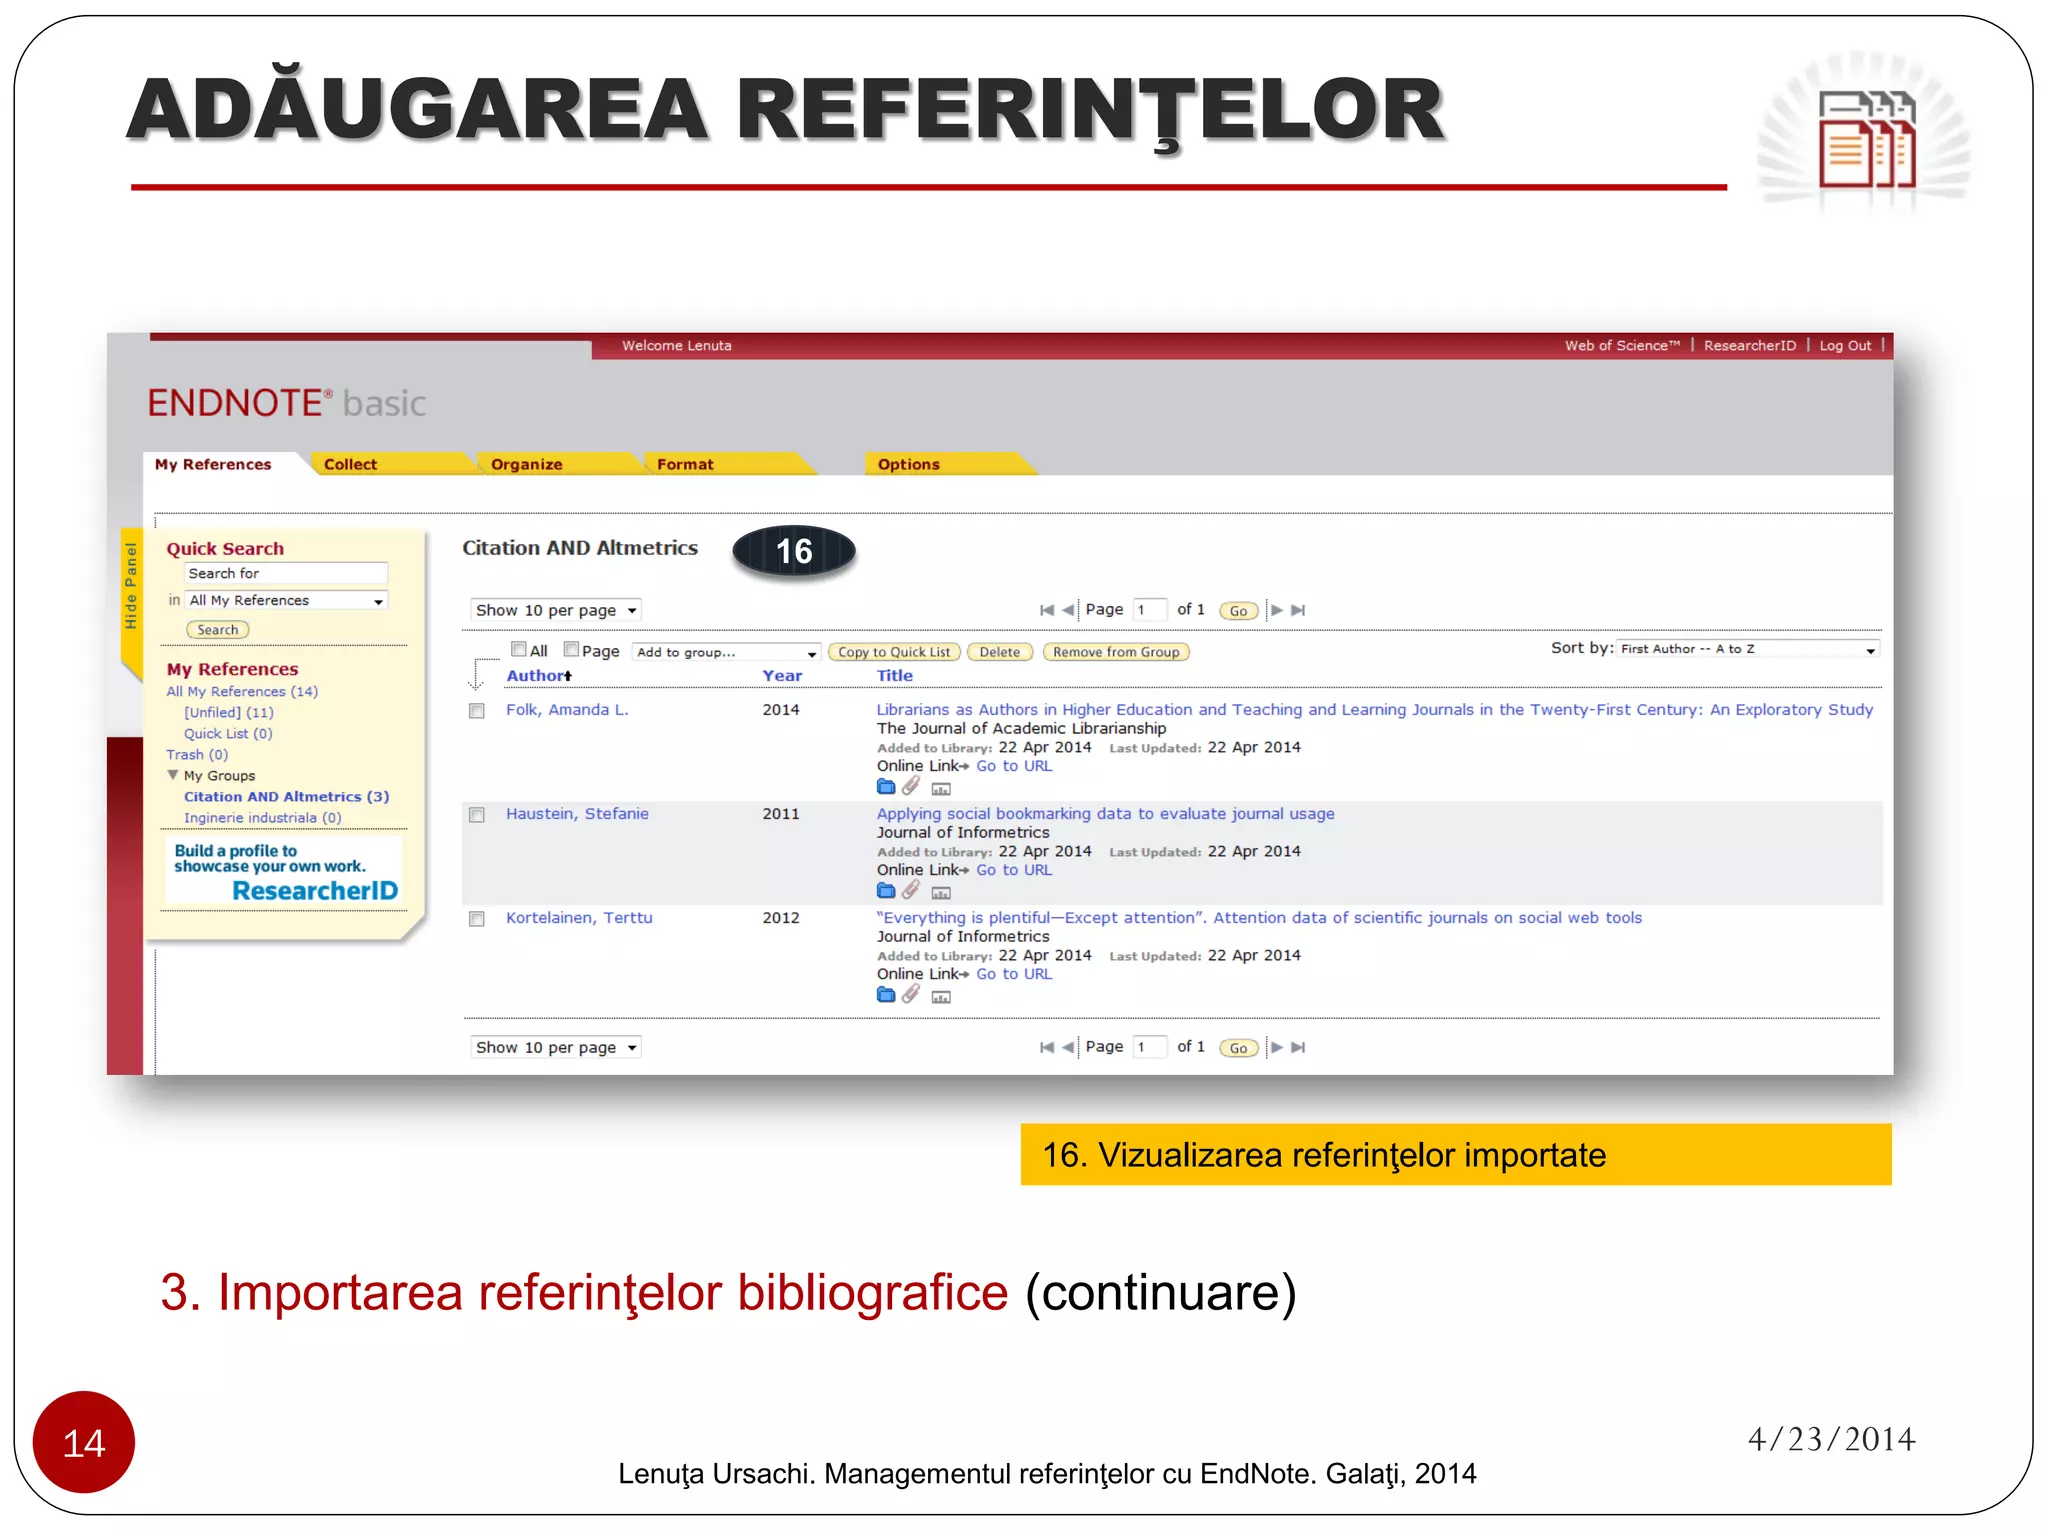Screen dimensions: 2048x1536
Task: Open Trash (0) in sidebar
Action: point(197,754)
